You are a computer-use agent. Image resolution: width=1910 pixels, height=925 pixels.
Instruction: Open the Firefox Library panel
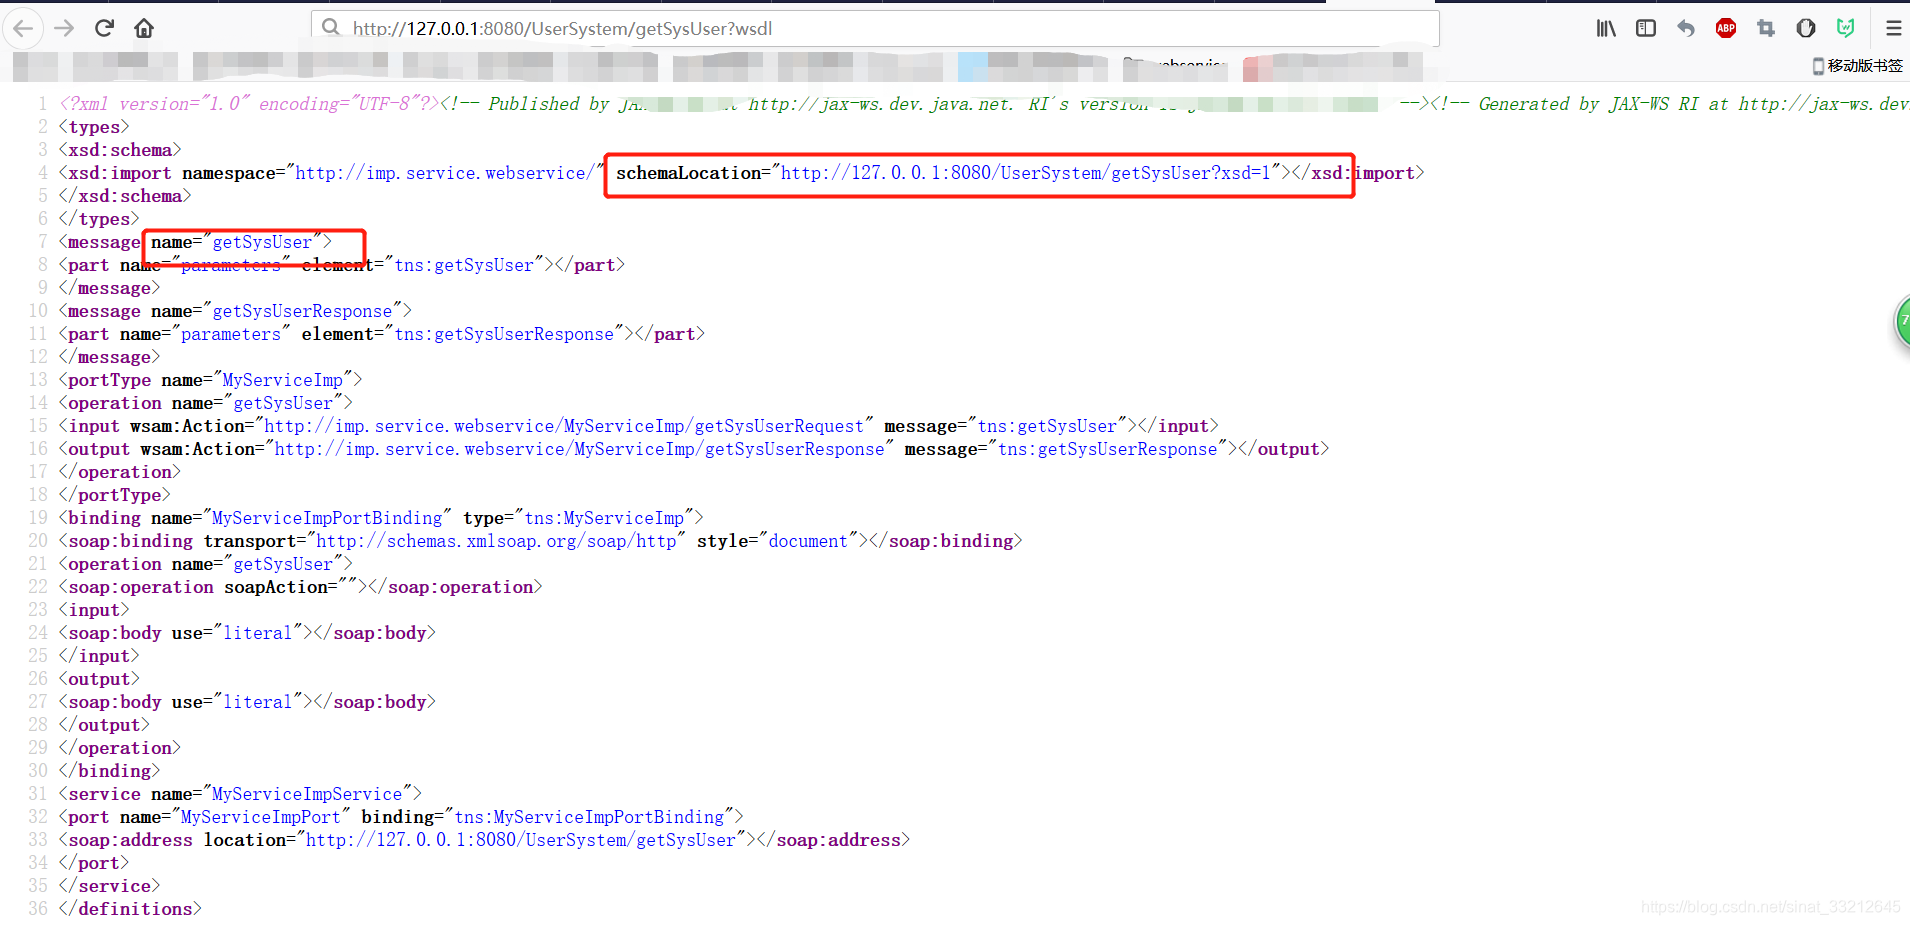[x=1607, y=28]
